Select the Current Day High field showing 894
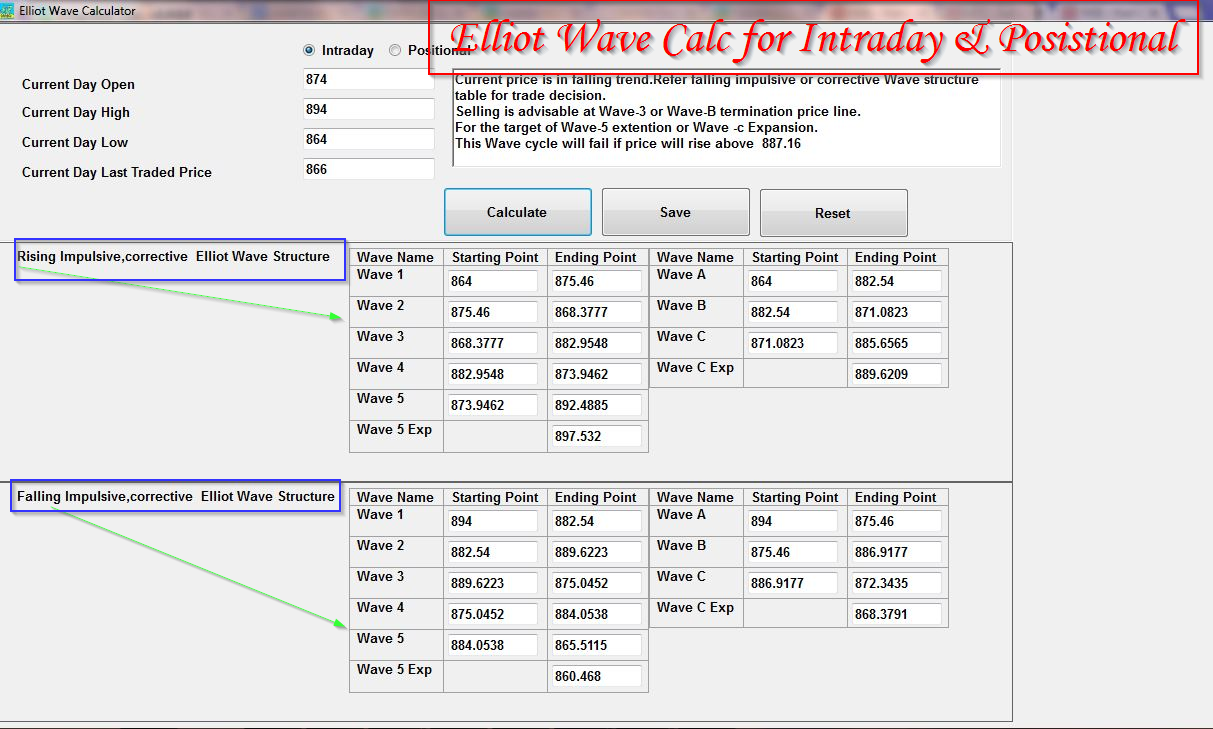 [367, 109]
